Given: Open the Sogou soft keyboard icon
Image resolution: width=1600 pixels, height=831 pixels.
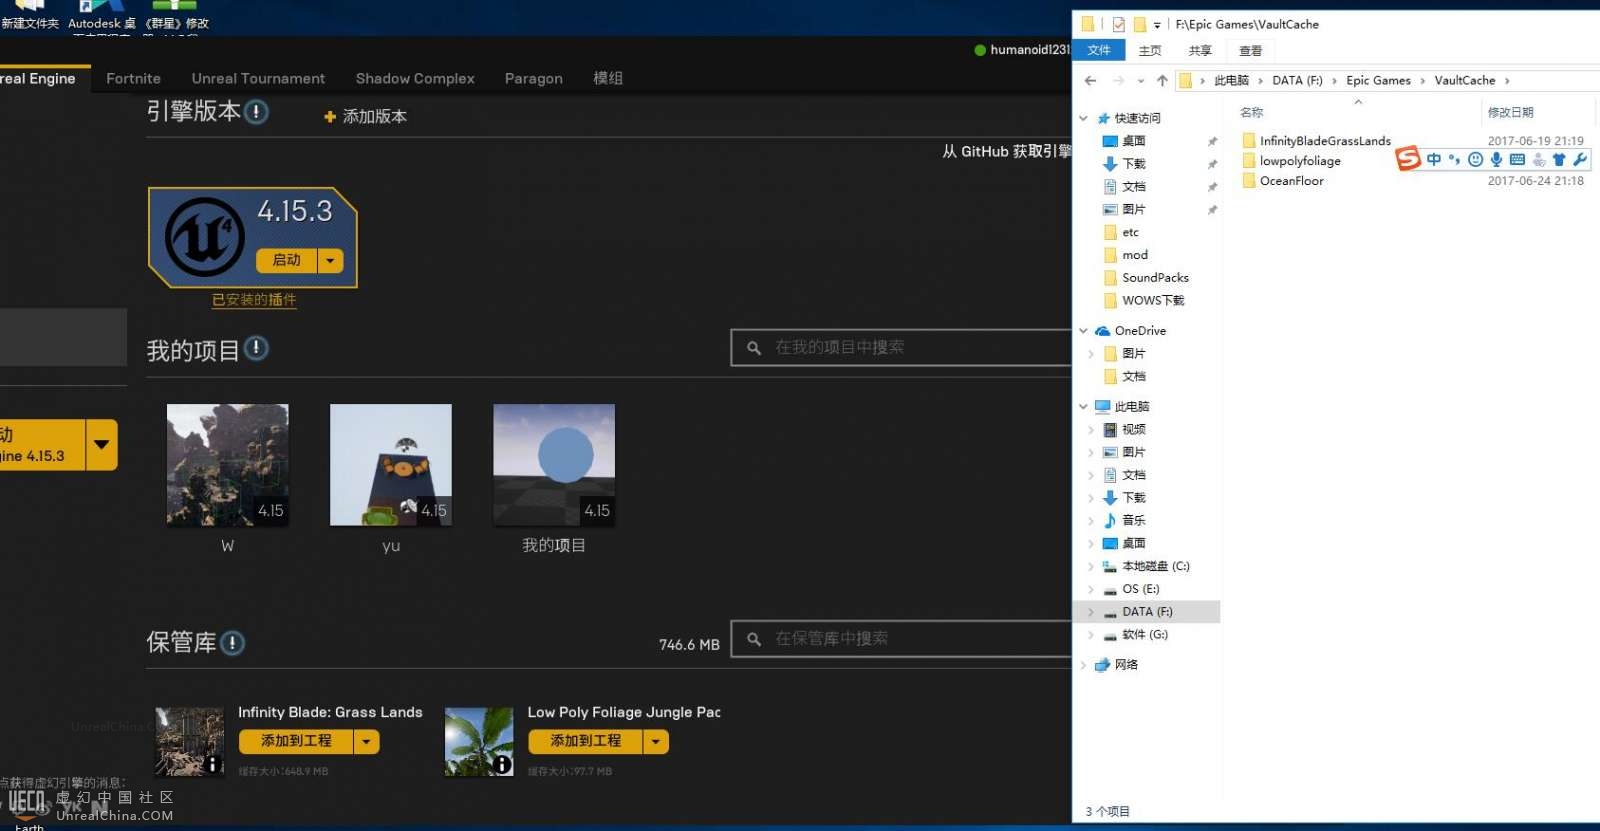Looking at the screenshot, I should [1517, 159].
